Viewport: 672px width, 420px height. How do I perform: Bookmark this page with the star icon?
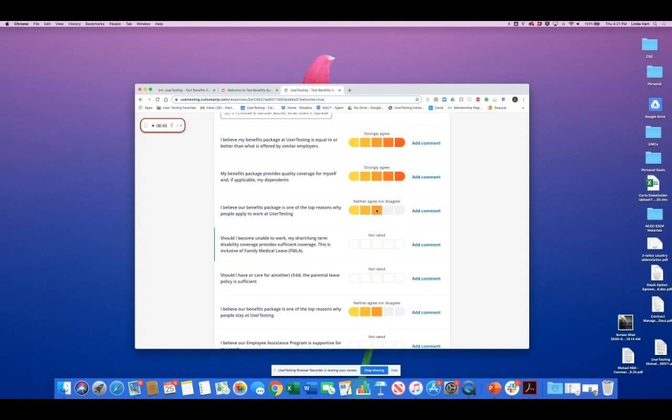click(417, 99)
